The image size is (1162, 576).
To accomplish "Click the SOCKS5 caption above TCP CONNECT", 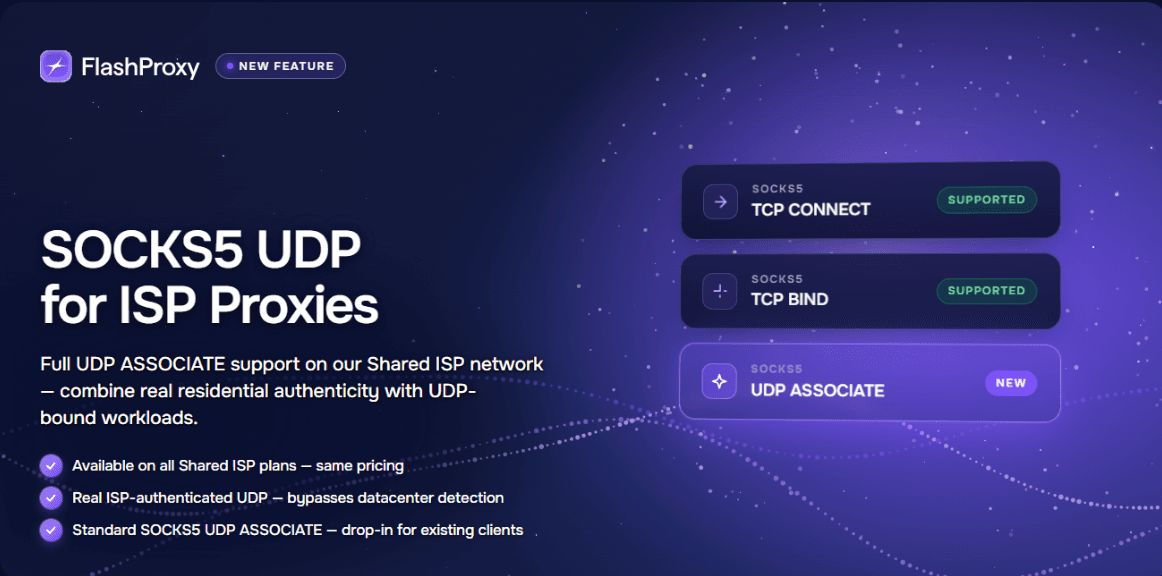I will coord(777,189).
